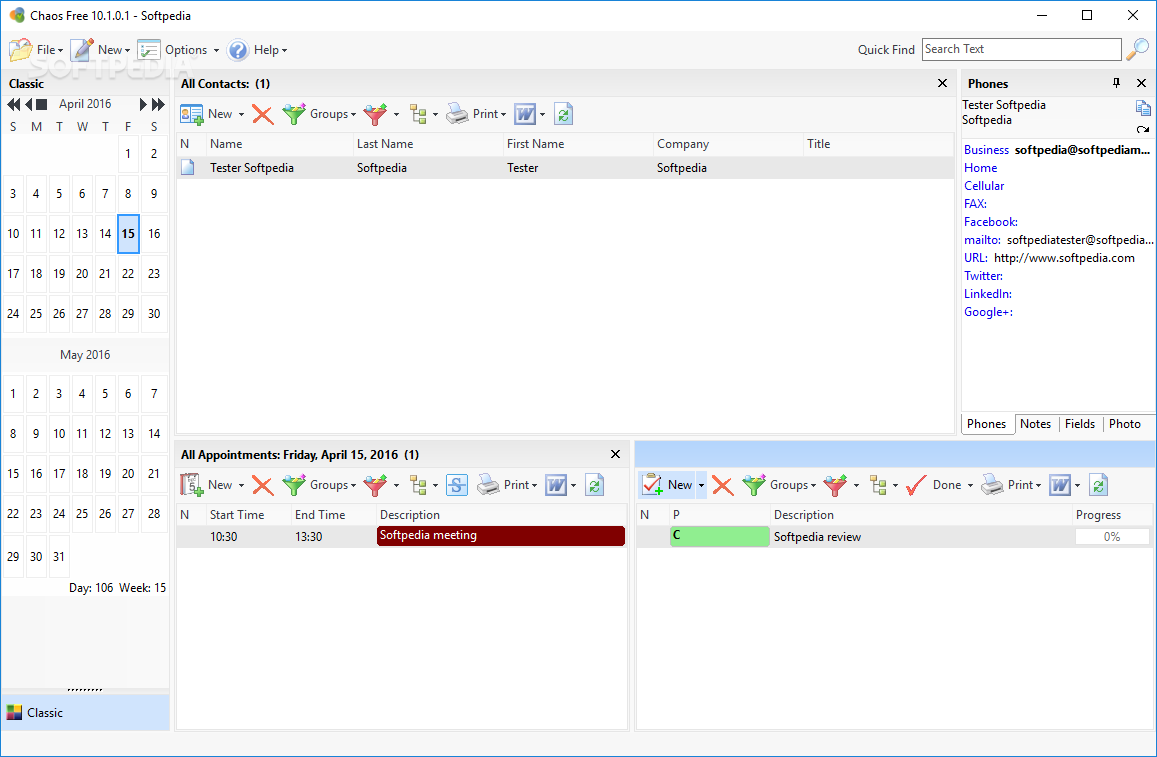Click the green priority C cell
This screenshot has height=757, width=1157.
[x=719, y=536]
